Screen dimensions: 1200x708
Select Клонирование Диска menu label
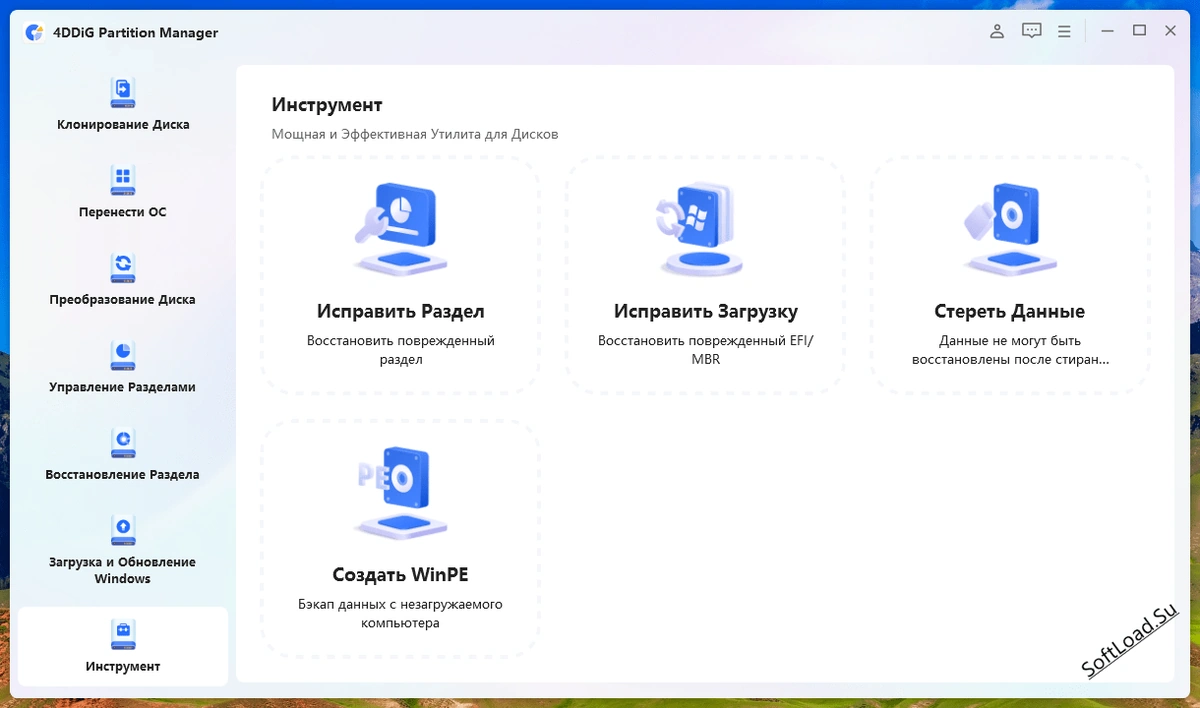click(x=123, y=125)
